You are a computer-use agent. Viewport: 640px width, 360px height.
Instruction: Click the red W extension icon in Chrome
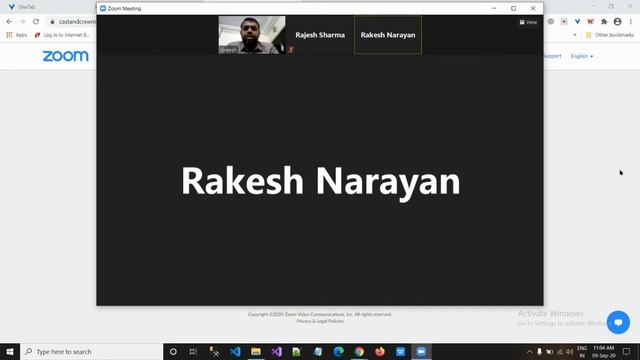pos(590,22)
